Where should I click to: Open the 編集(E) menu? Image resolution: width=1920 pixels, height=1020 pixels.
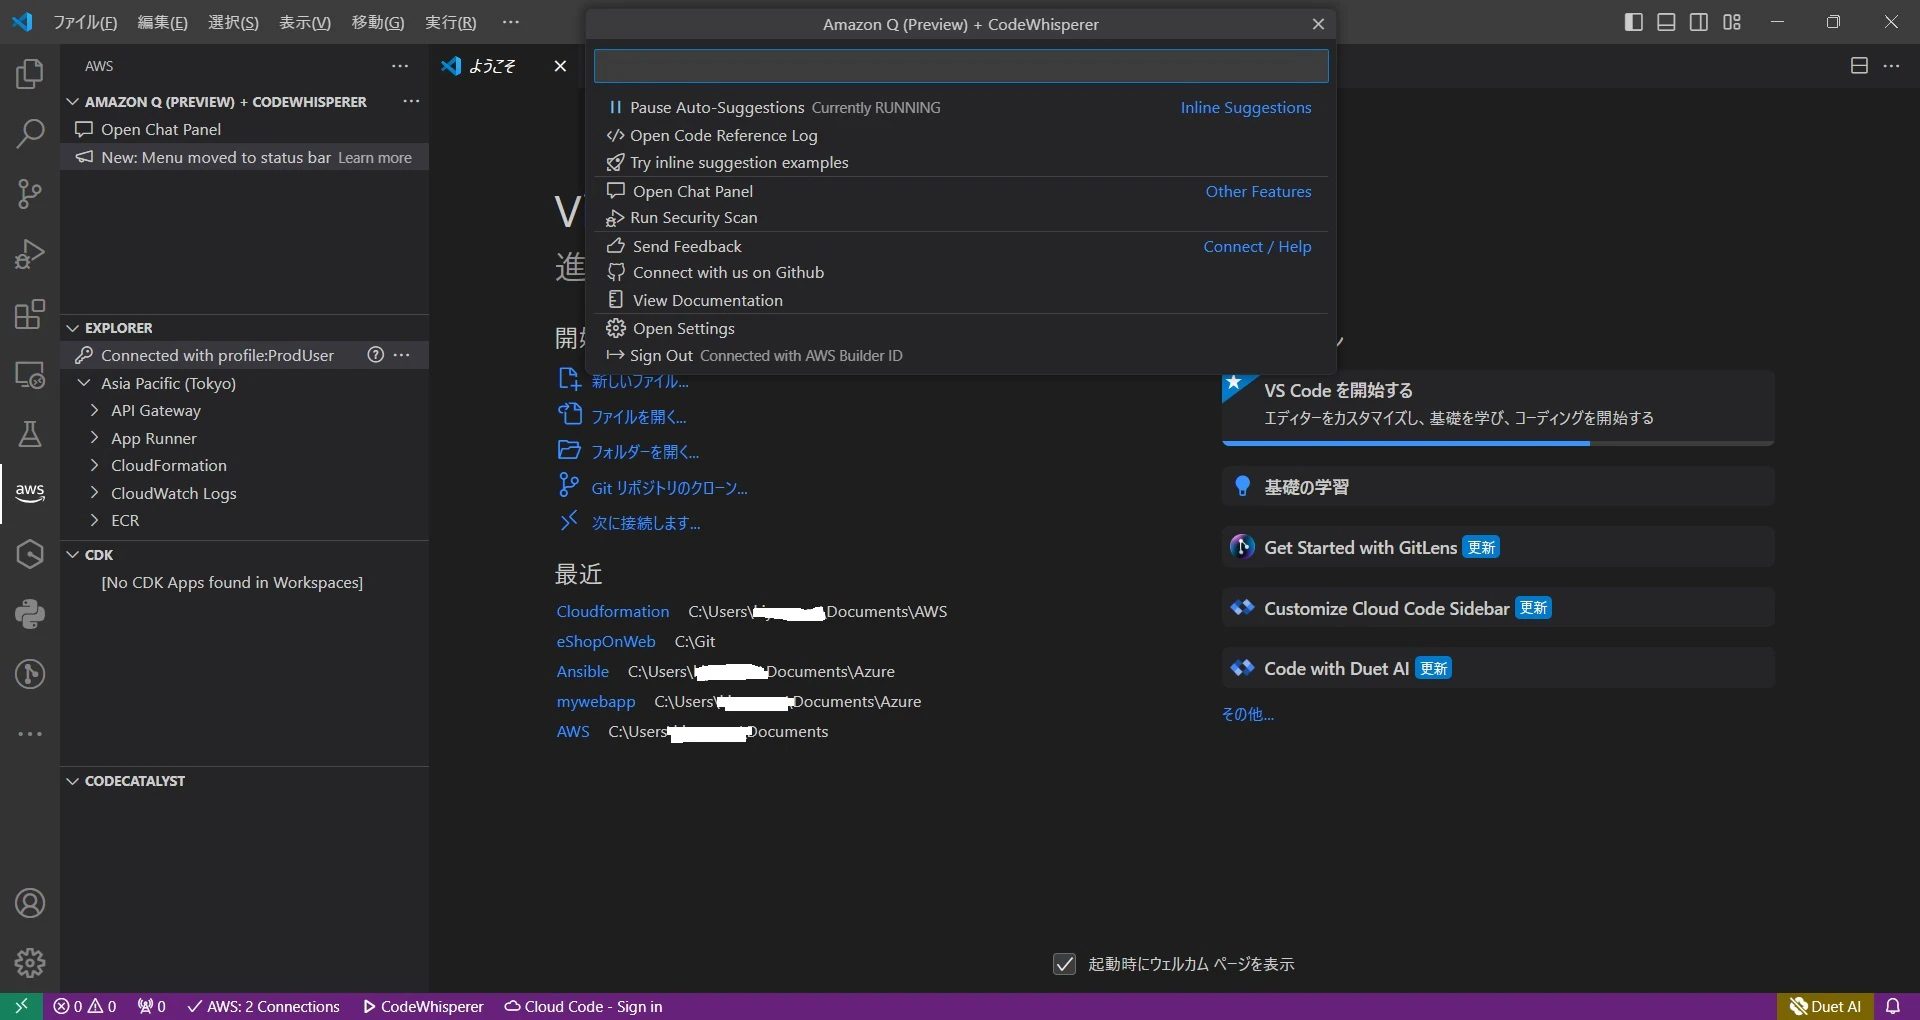point(162,22)
